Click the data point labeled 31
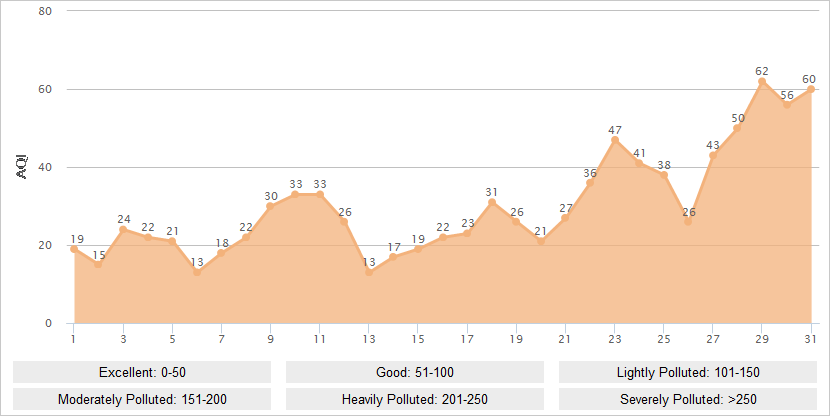Image resolution: width=830 pixels, height=416 pixels. [492, 202]
